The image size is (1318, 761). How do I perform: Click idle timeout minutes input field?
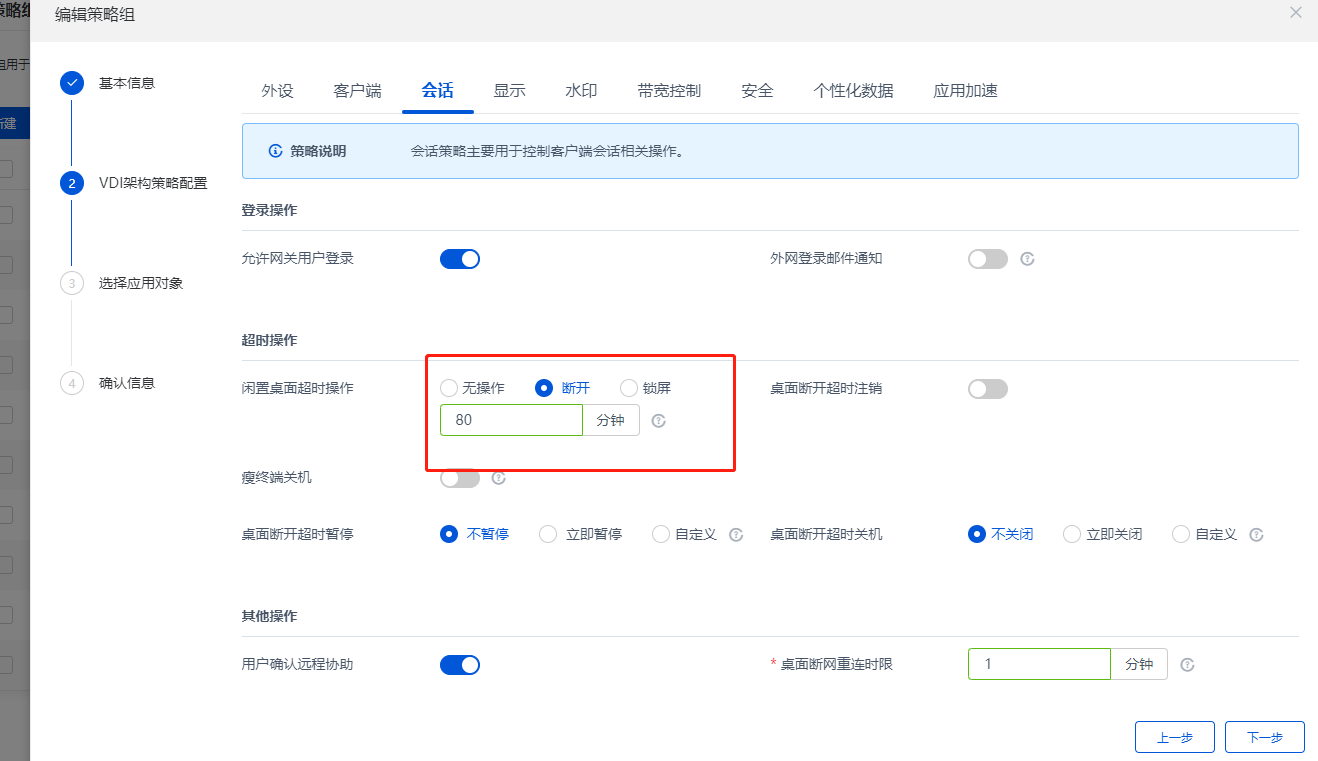click(x=511, y=420)
